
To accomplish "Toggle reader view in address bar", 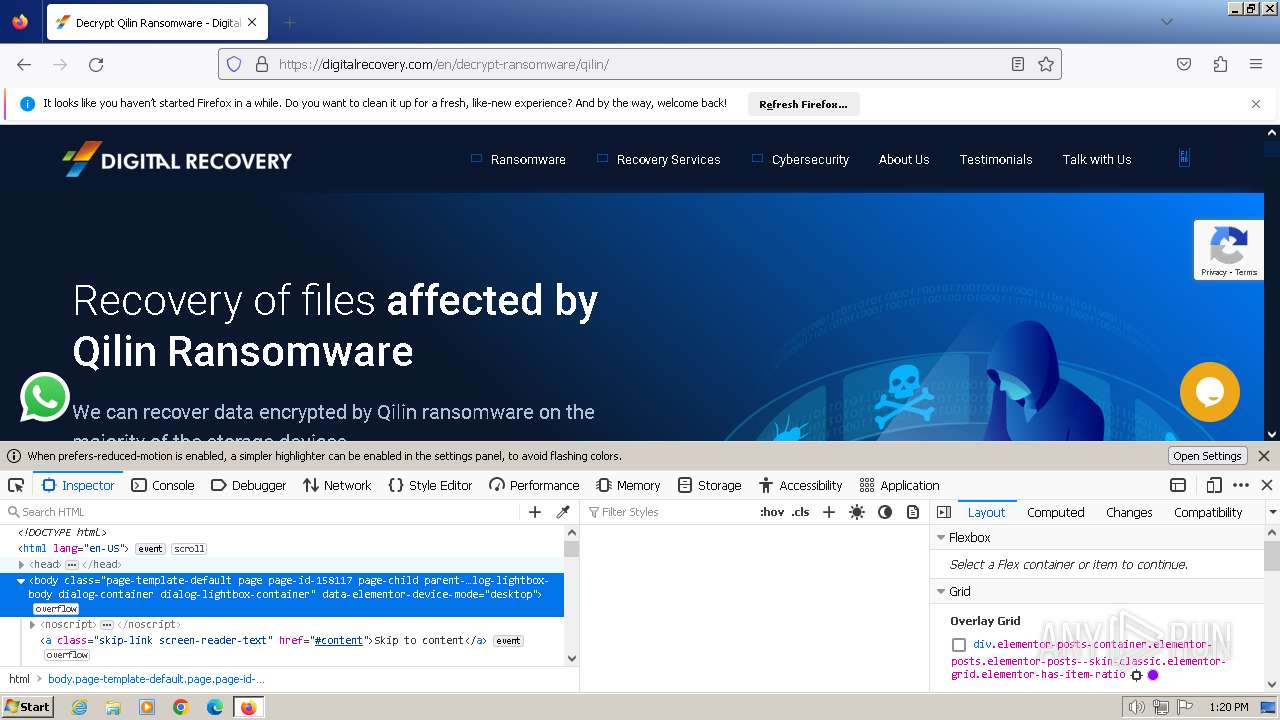I will [1018, 64].
